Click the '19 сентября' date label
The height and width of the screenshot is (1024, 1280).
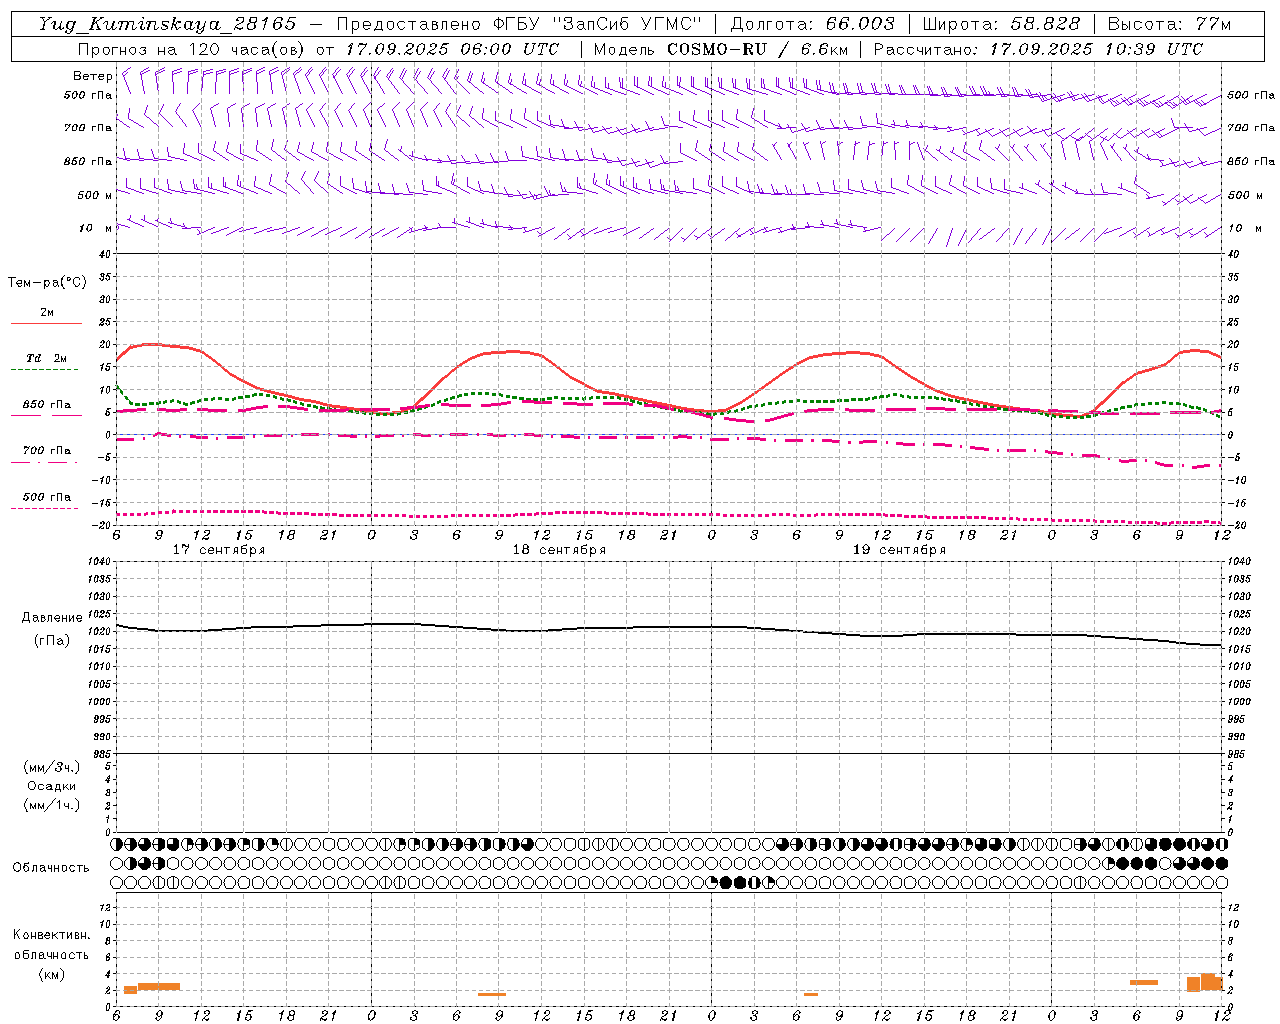pos(899,550)
